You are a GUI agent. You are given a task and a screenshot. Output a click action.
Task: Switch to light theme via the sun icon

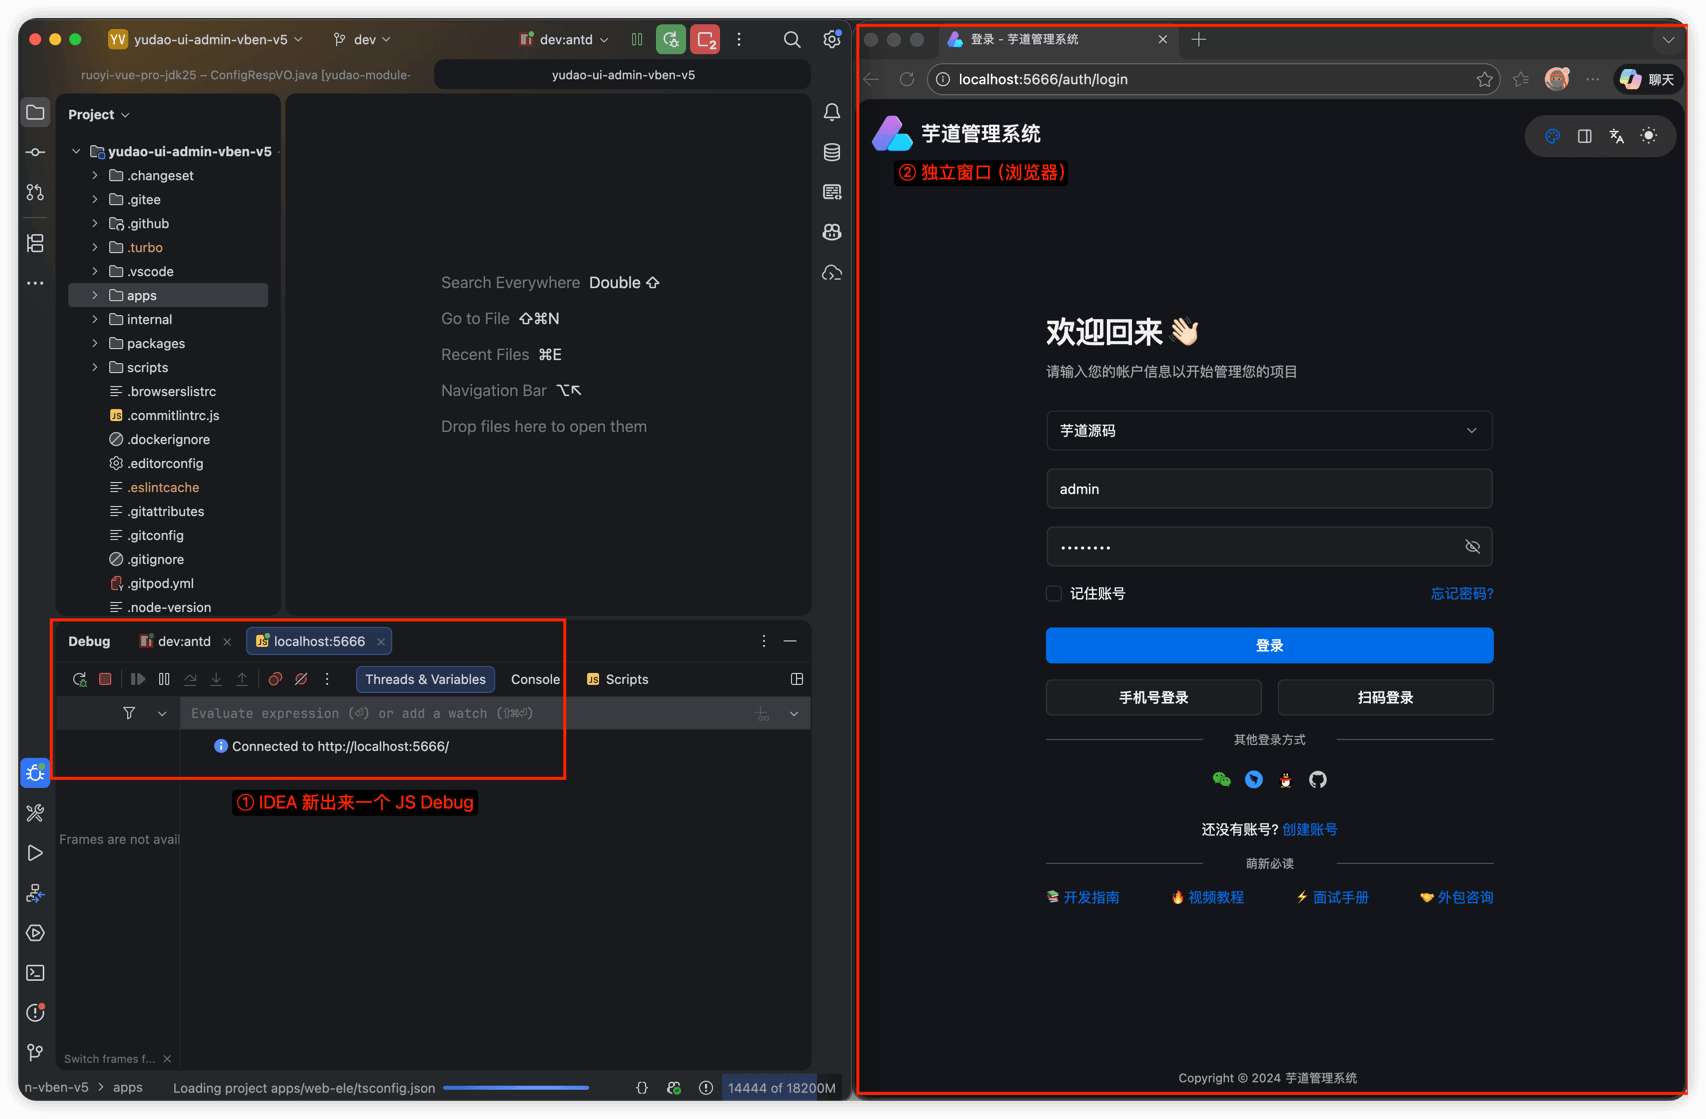pos(1649,136)
